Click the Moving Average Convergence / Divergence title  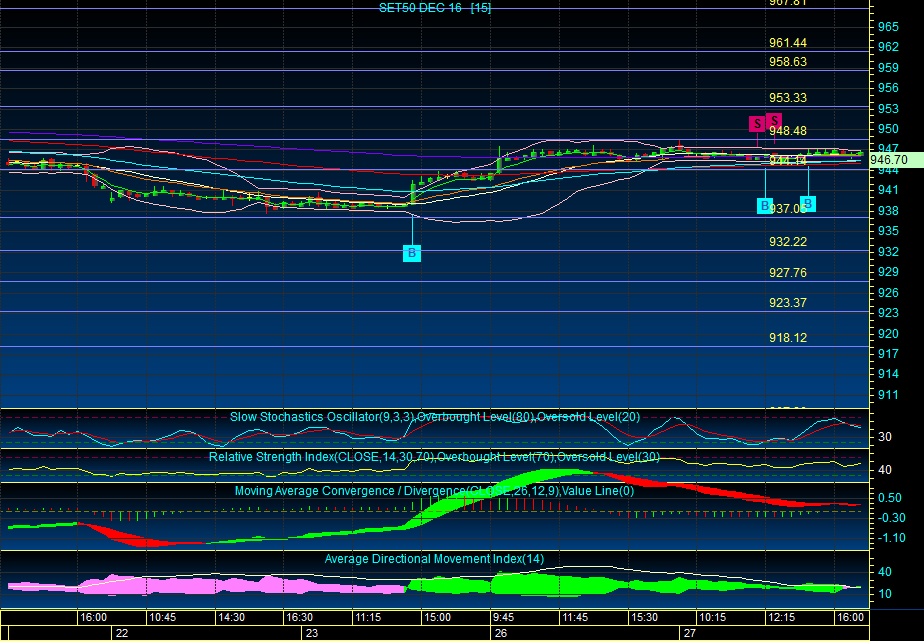click(434, 491)
